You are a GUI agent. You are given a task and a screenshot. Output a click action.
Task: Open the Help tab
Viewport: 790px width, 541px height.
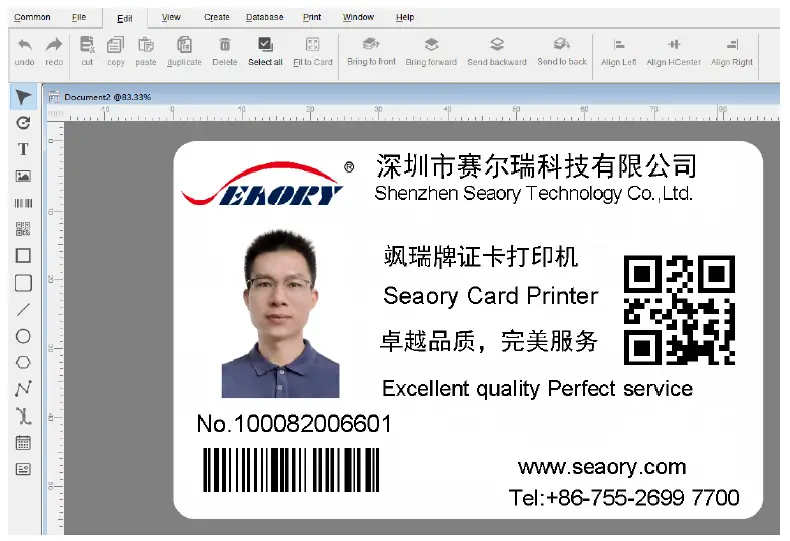[405, 17]
